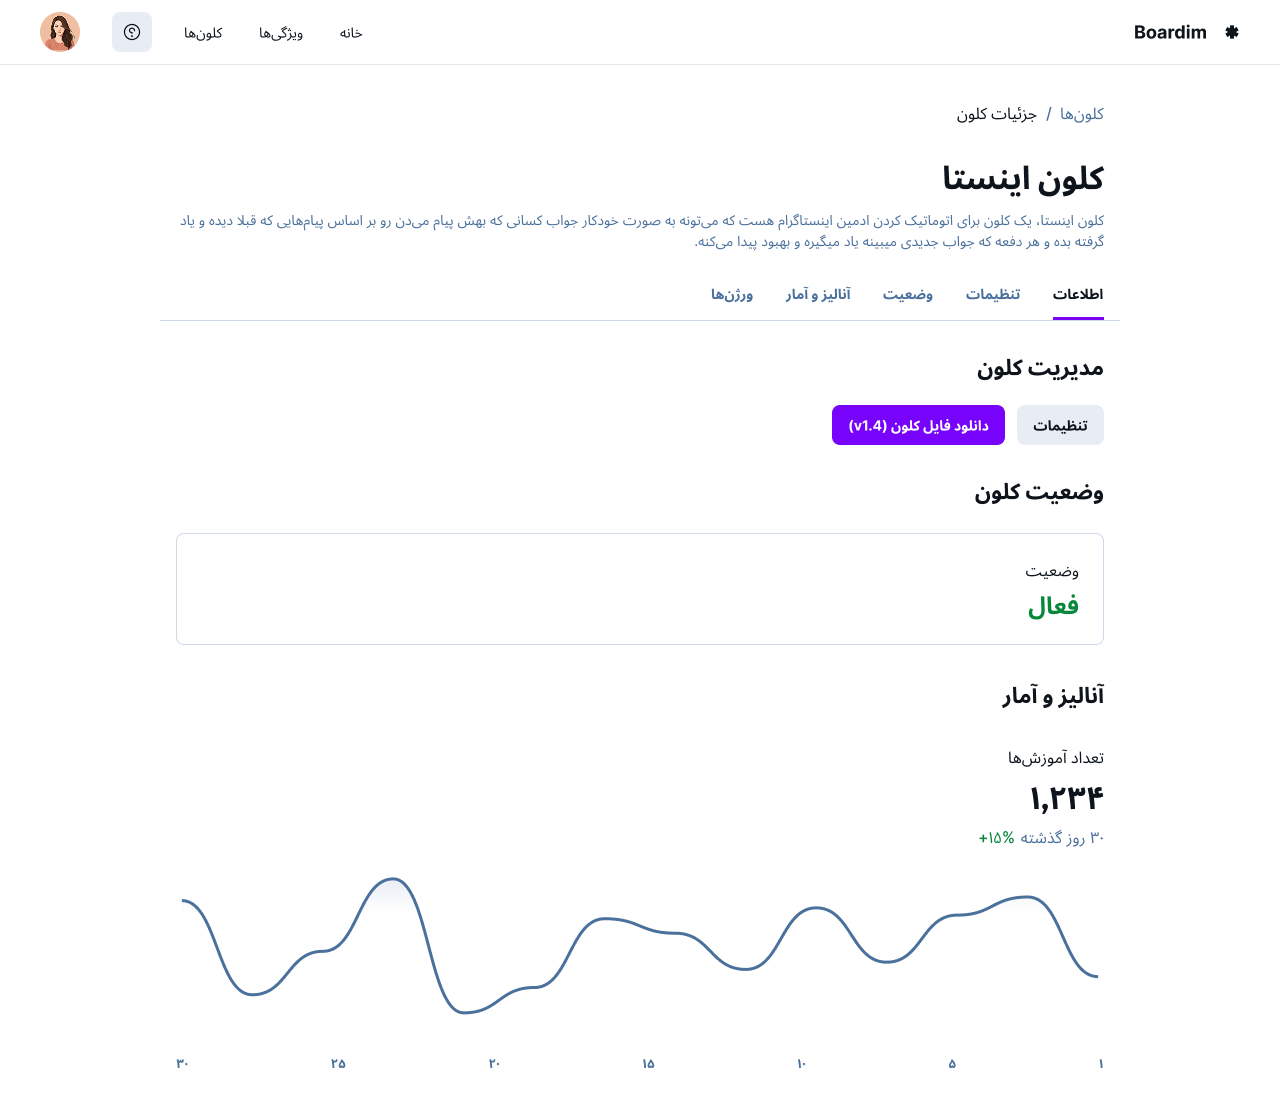The width and height of the screenshot is (1280, 1113).
Task: Switch to the وضعیت tab
Action: pyautogui.click(x=908, y=294)
